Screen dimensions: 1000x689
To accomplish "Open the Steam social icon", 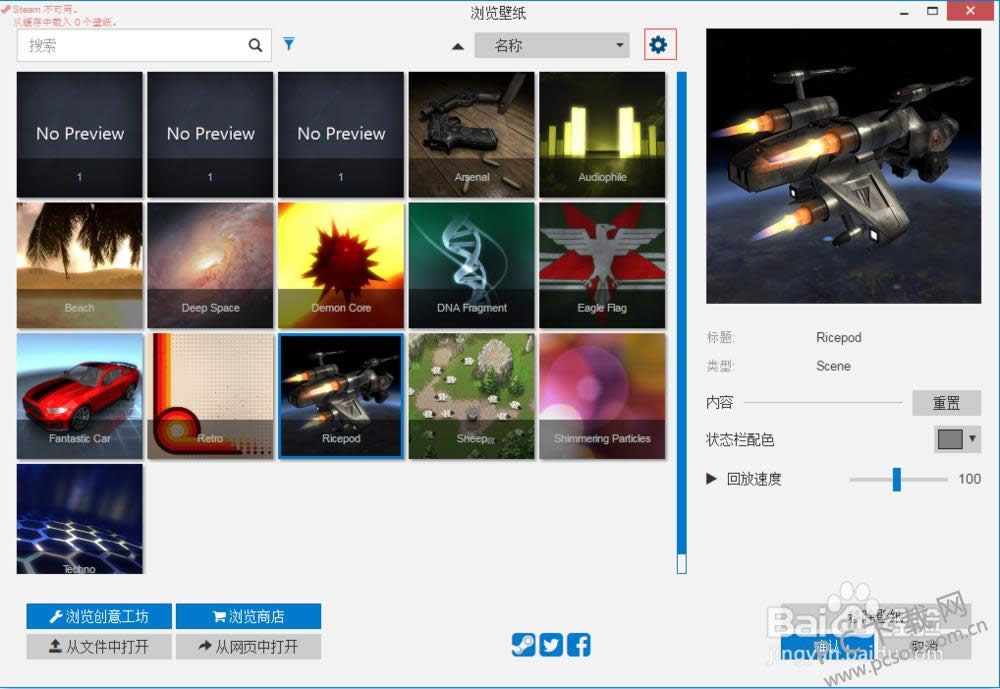I will click(x=523, y=645).
